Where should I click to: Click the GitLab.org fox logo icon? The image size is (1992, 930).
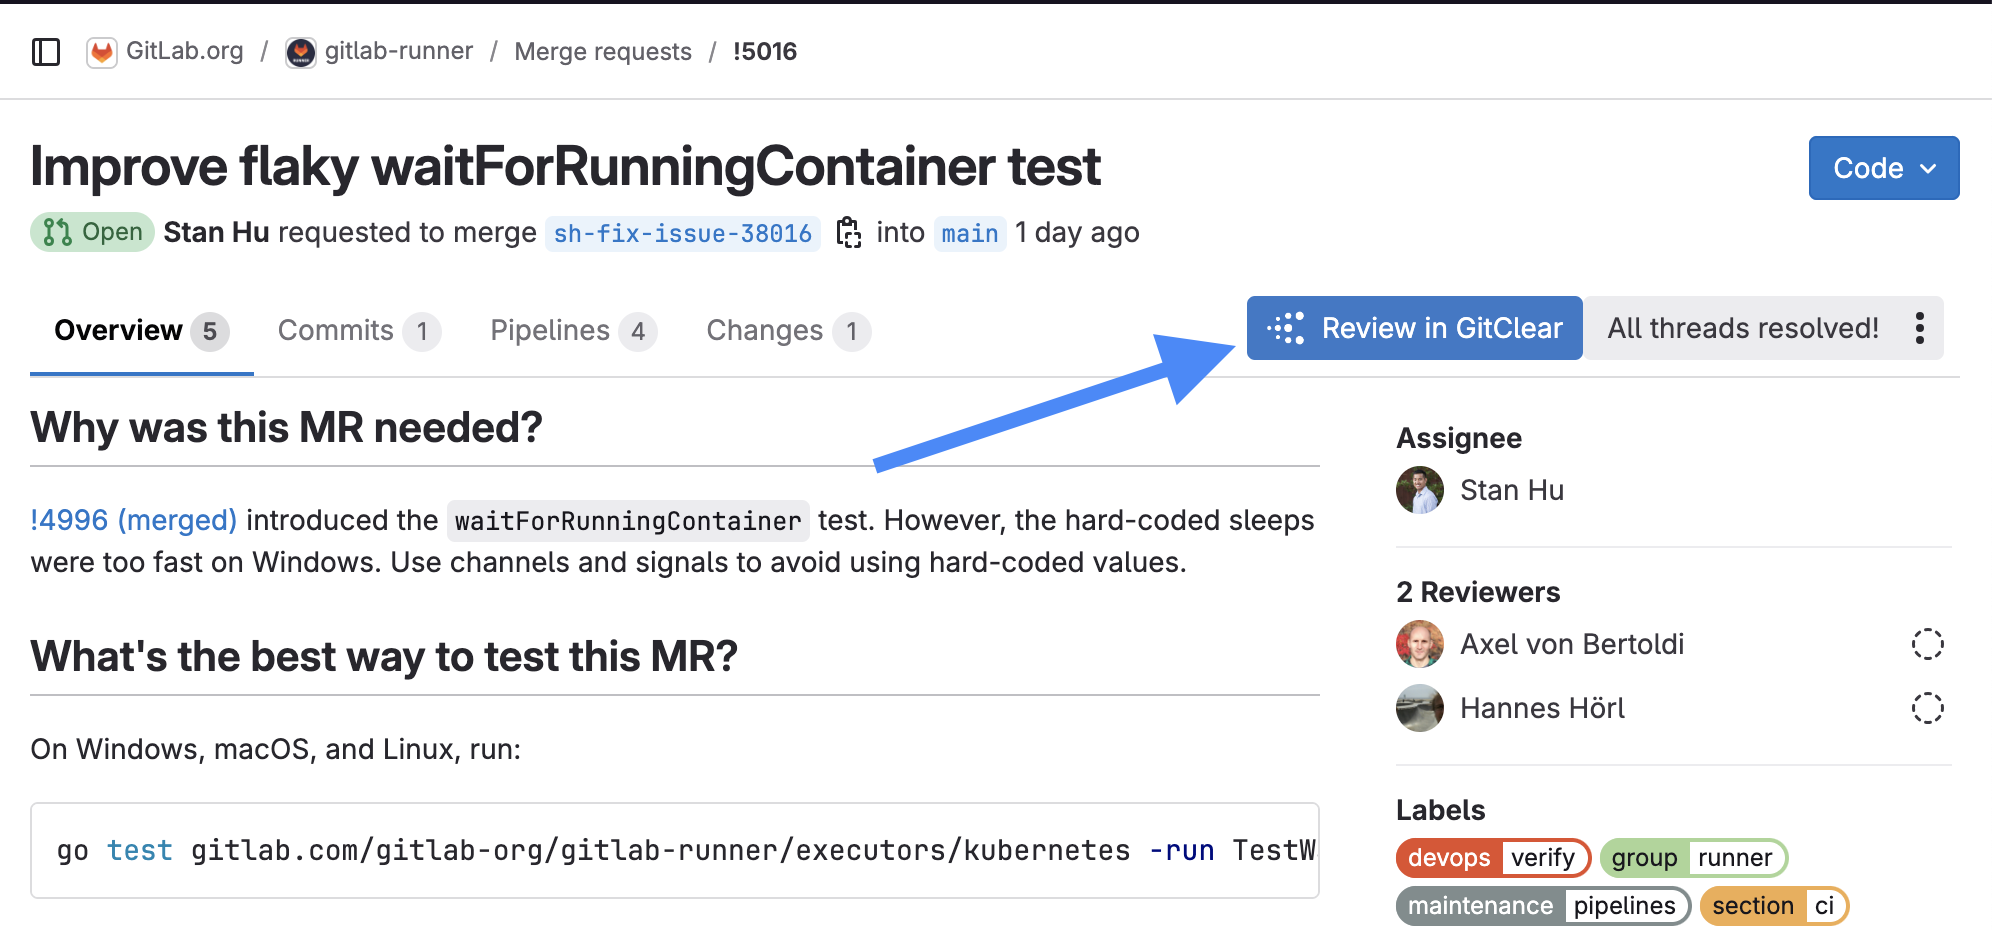[102, 52]
